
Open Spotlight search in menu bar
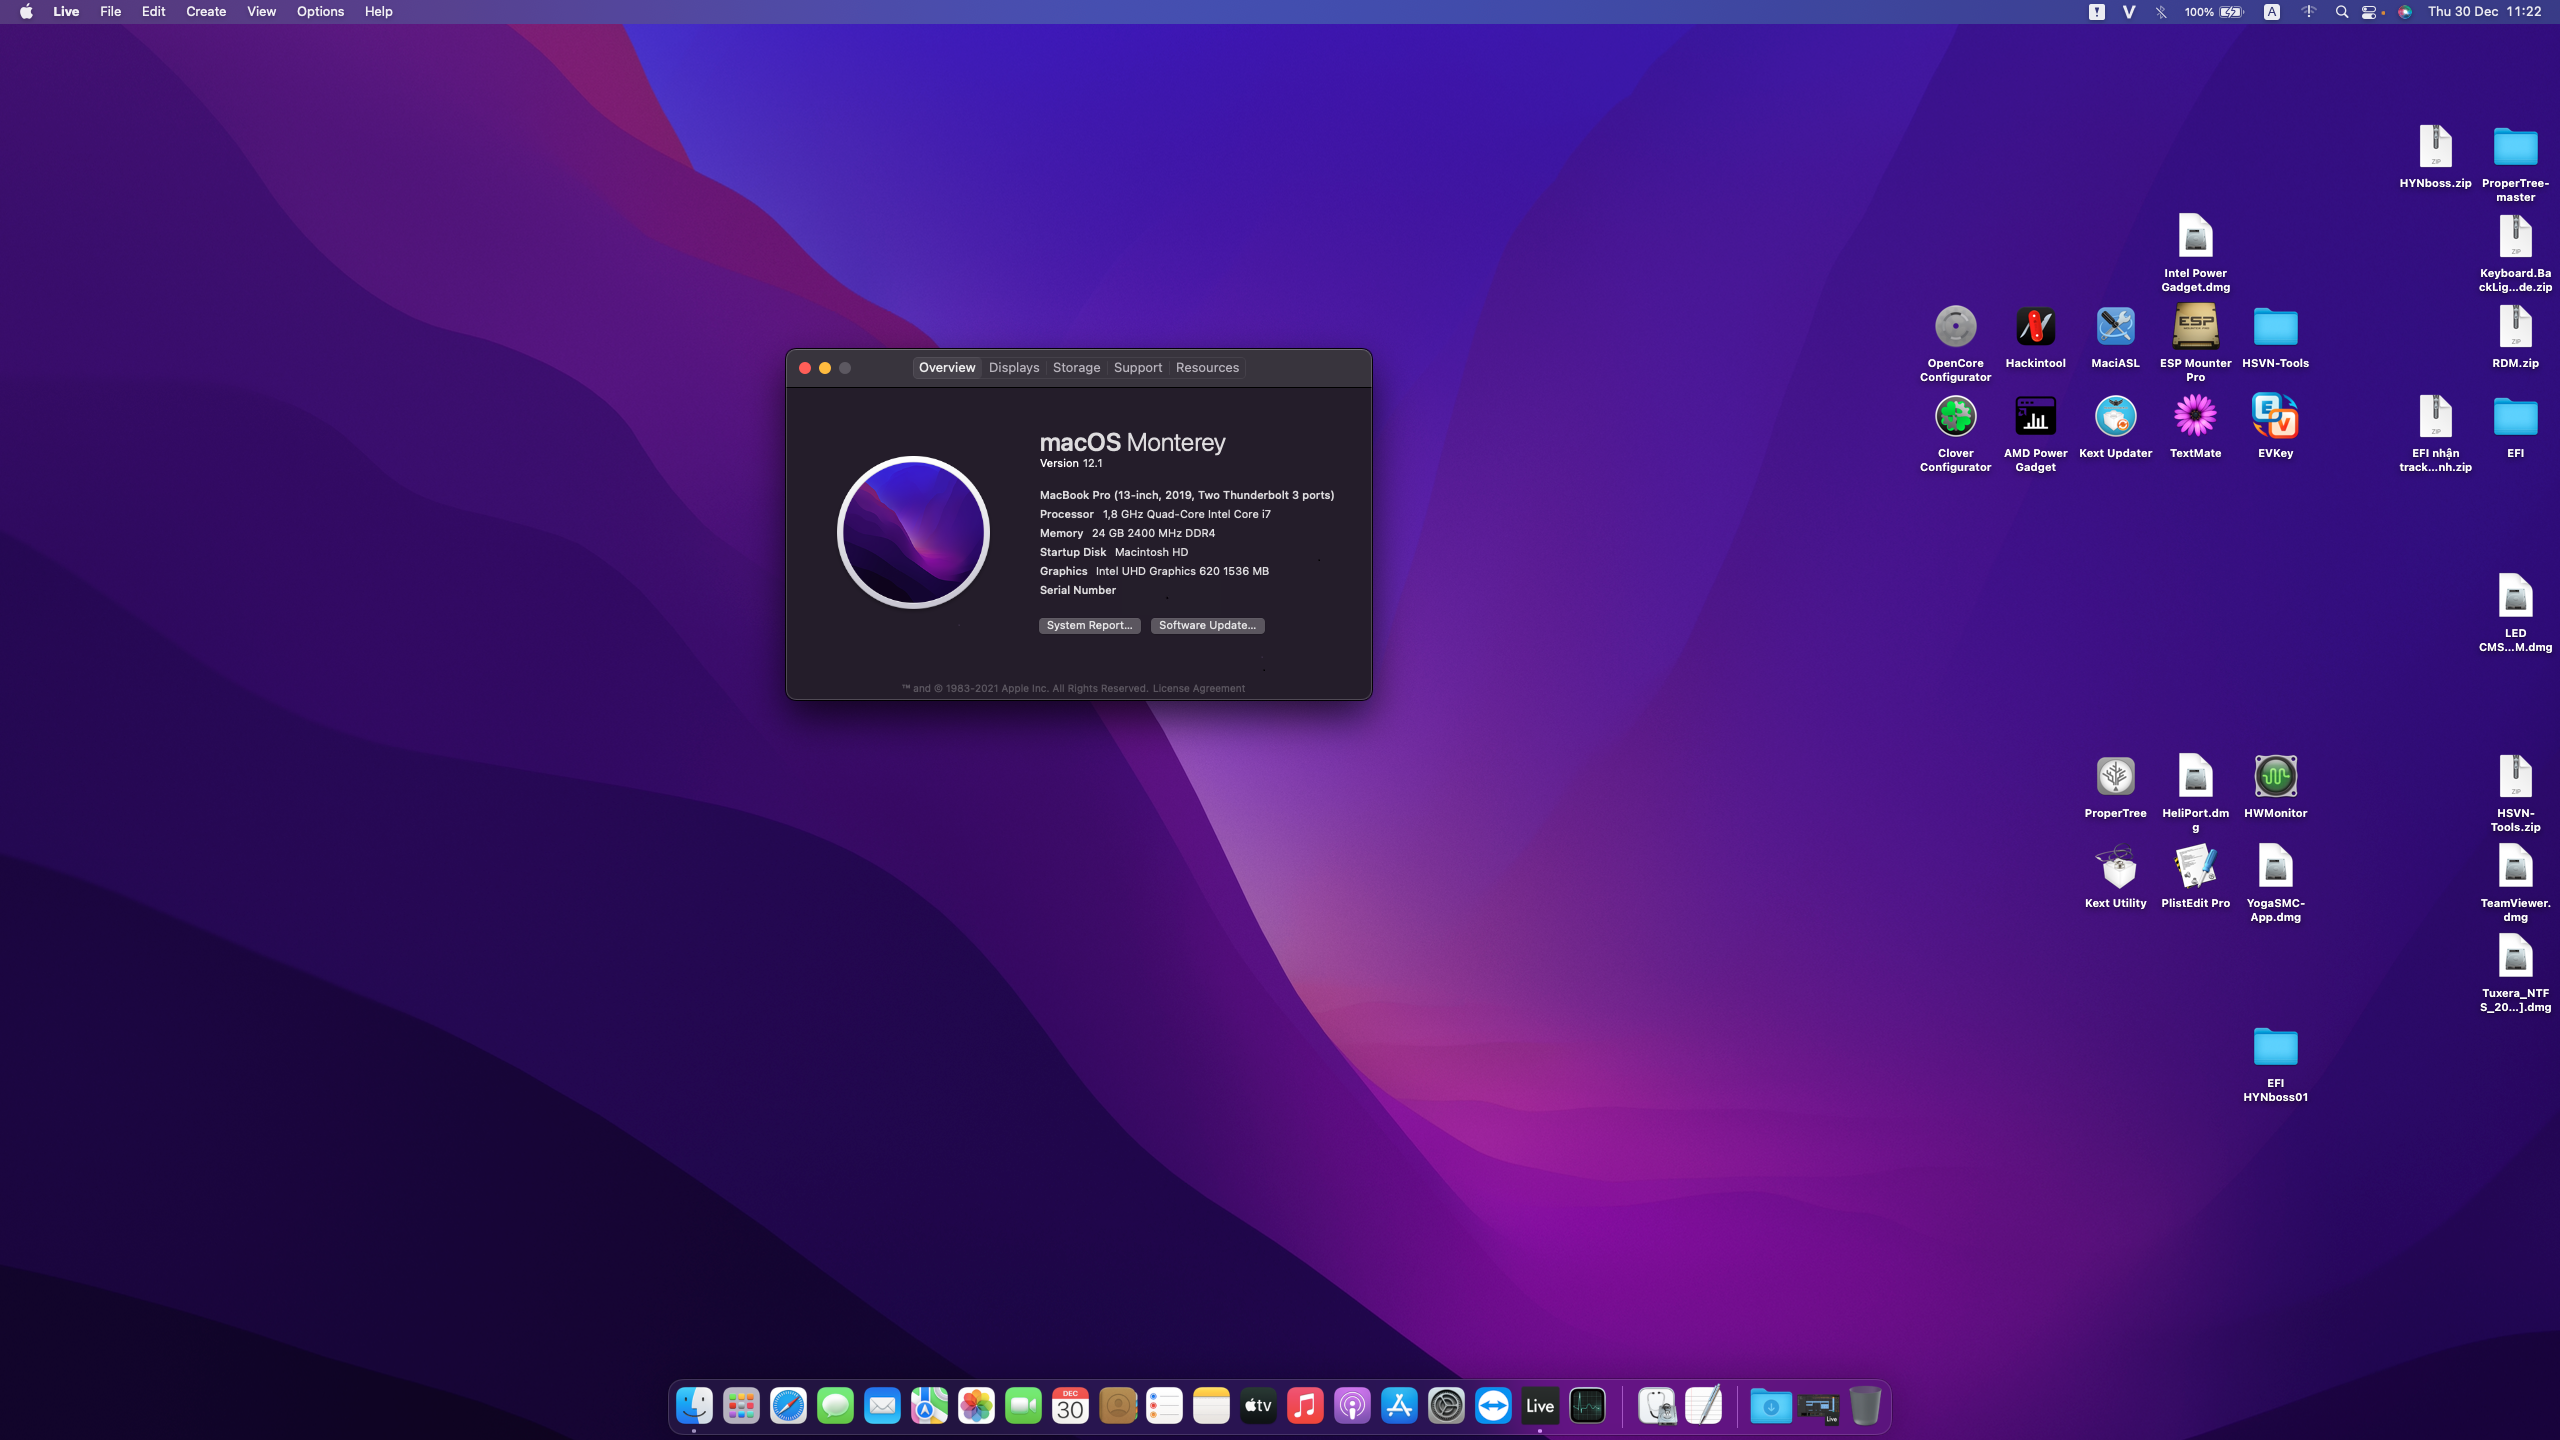pyautogui.click(x=2341, y=12)
